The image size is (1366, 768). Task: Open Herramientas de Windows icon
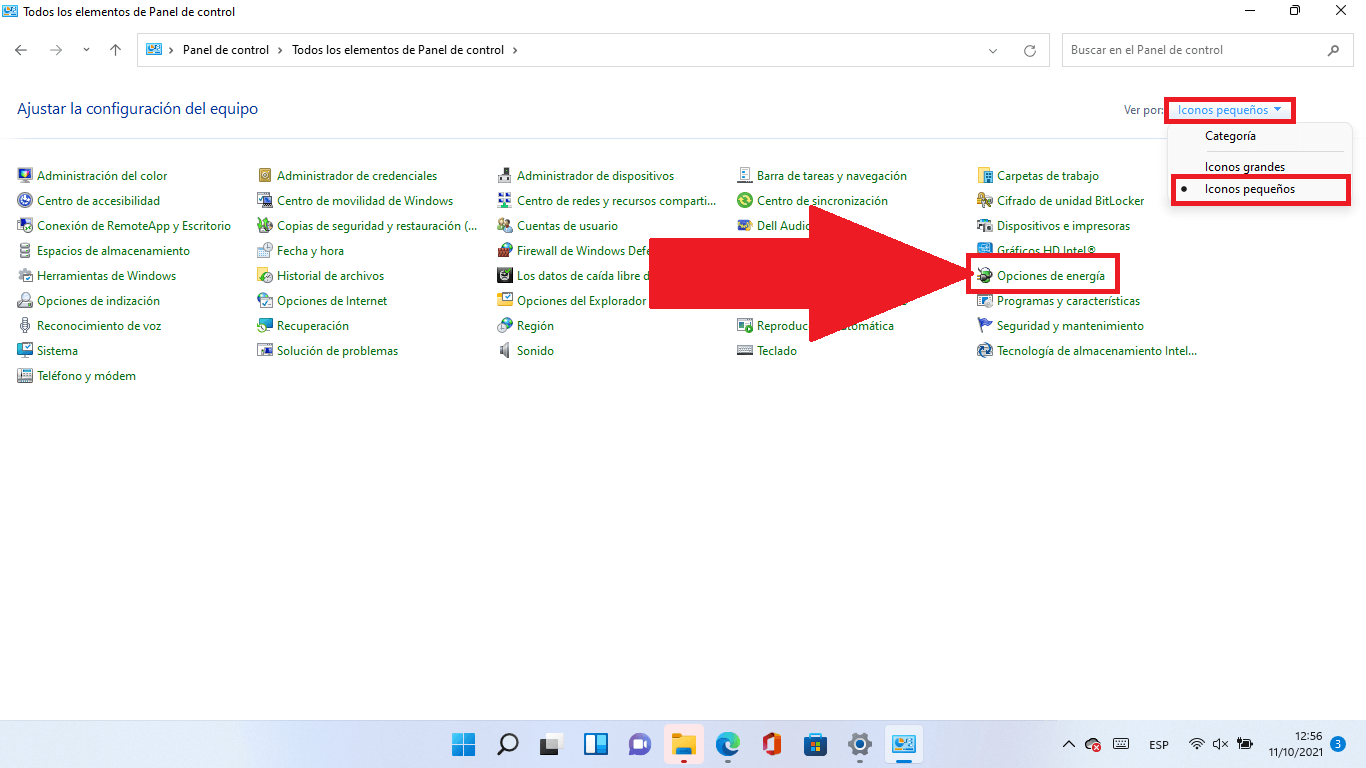[x=25, y=276]
